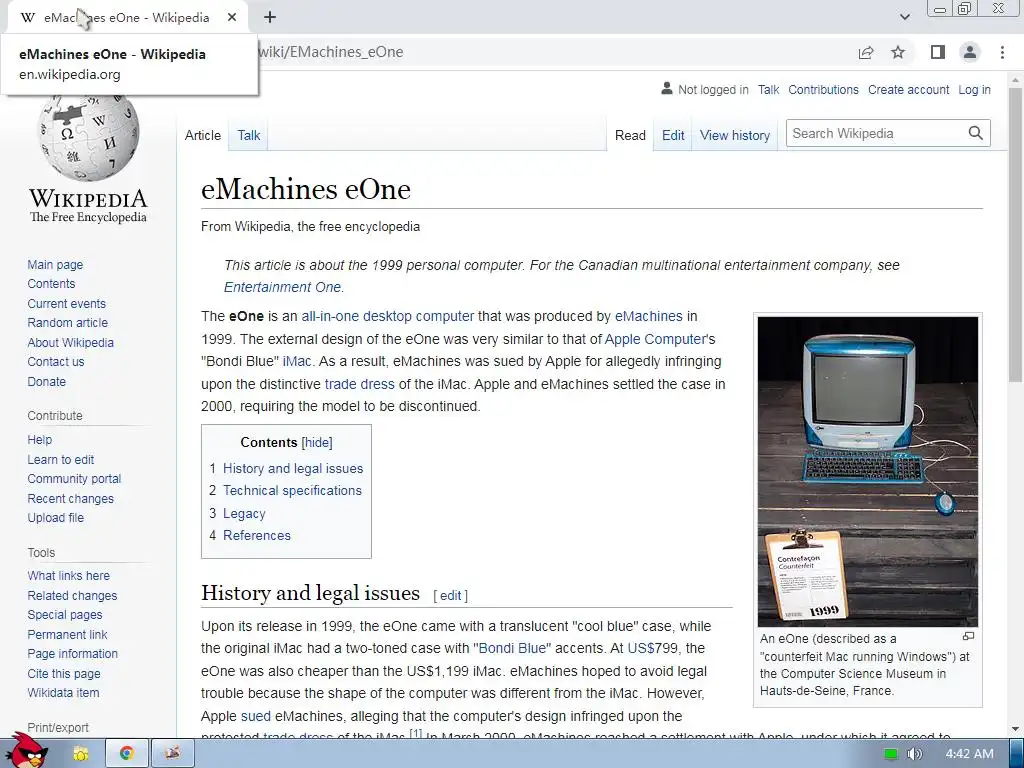Open the all-in-one desktop computer link
Screen dimensions: 1024x768
coord(387,316)
